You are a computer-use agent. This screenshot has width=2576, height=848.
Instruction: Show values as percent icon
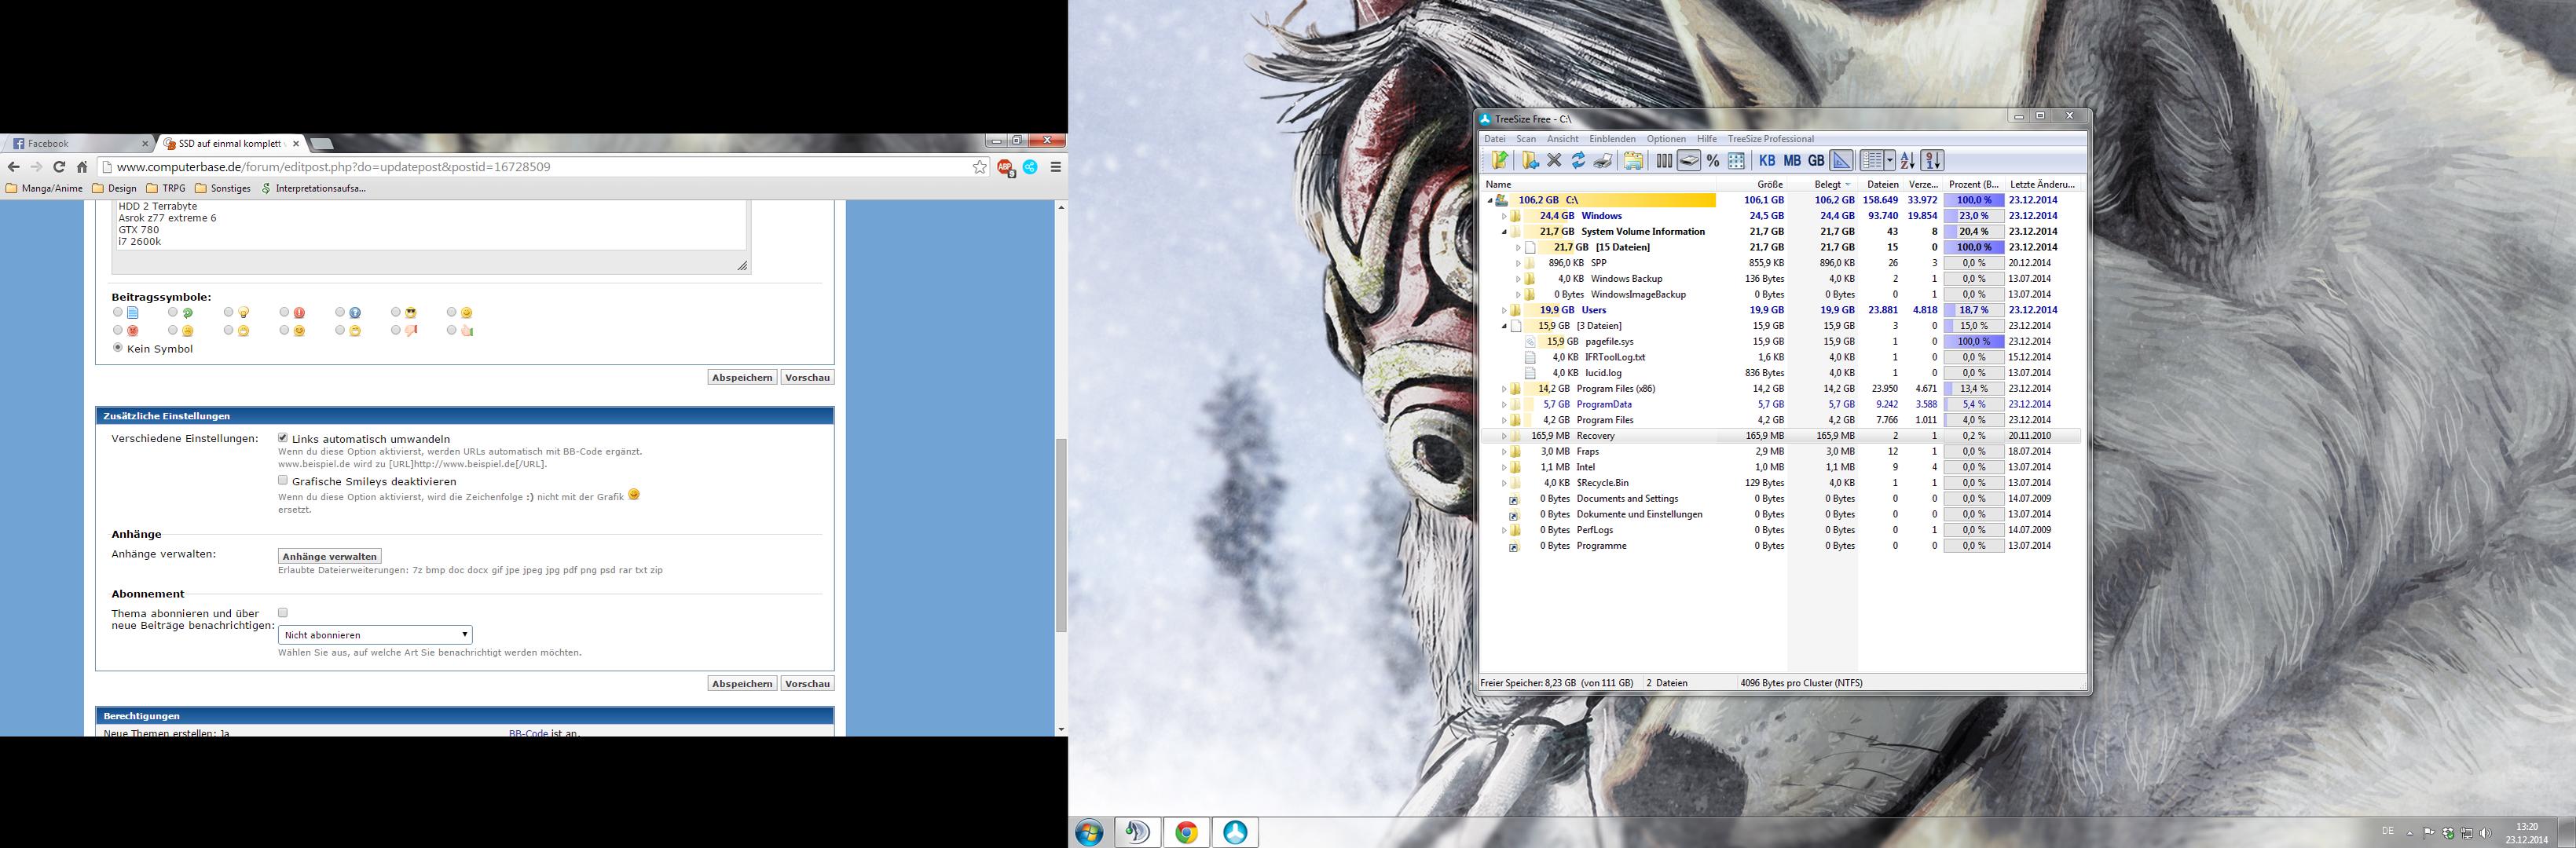tap(1713, 161)
